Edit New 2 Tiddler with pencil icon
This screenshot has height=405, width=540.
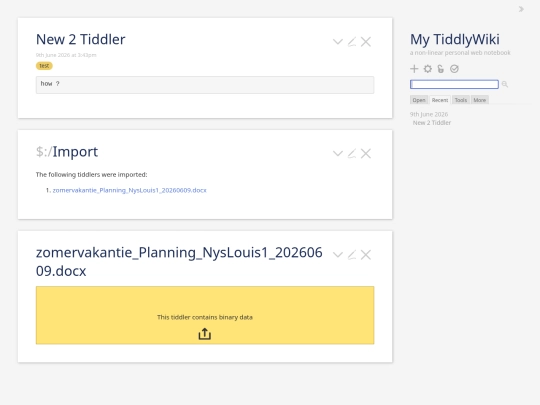[352, 42]
